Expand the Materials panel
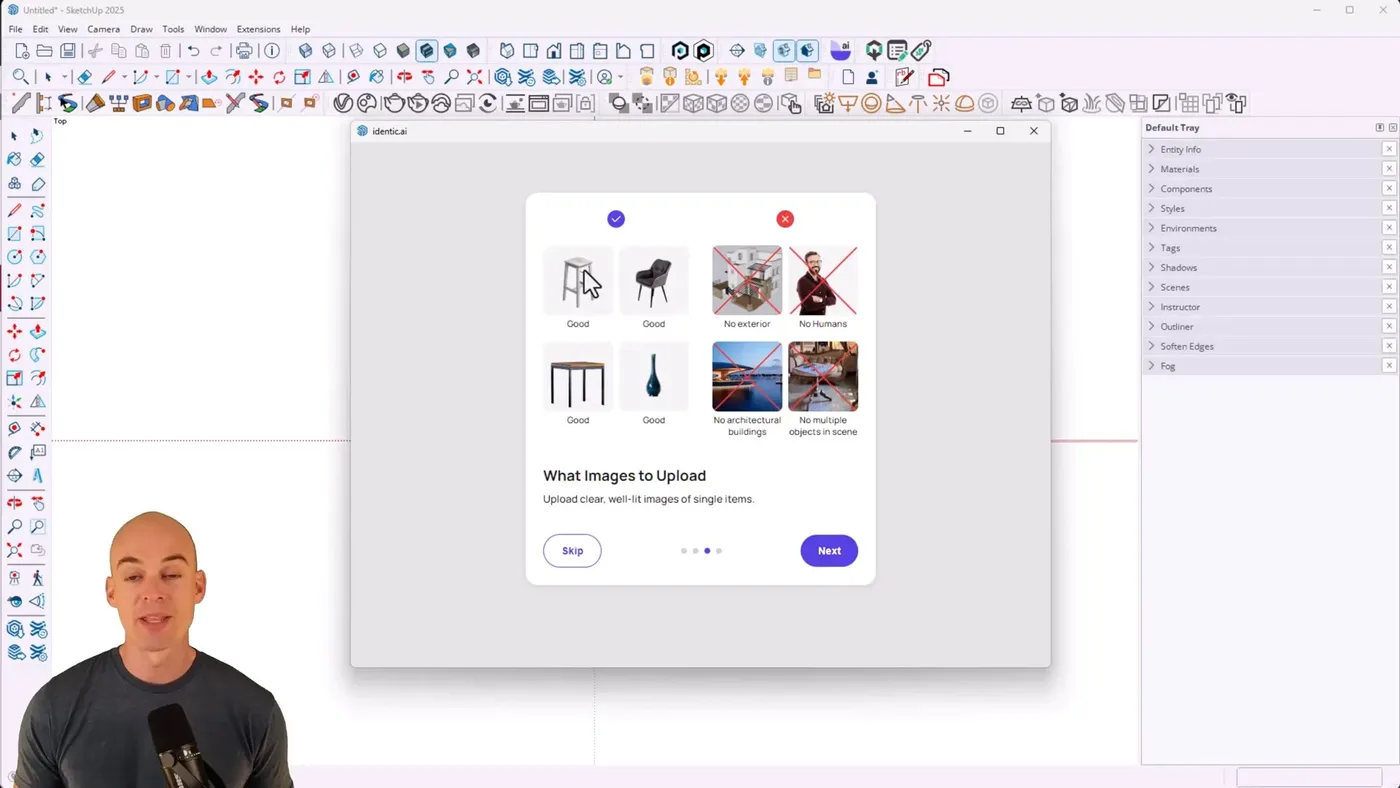Image resolution: width=1400 pixels, height=788 pixels. tap(1179, 169)
